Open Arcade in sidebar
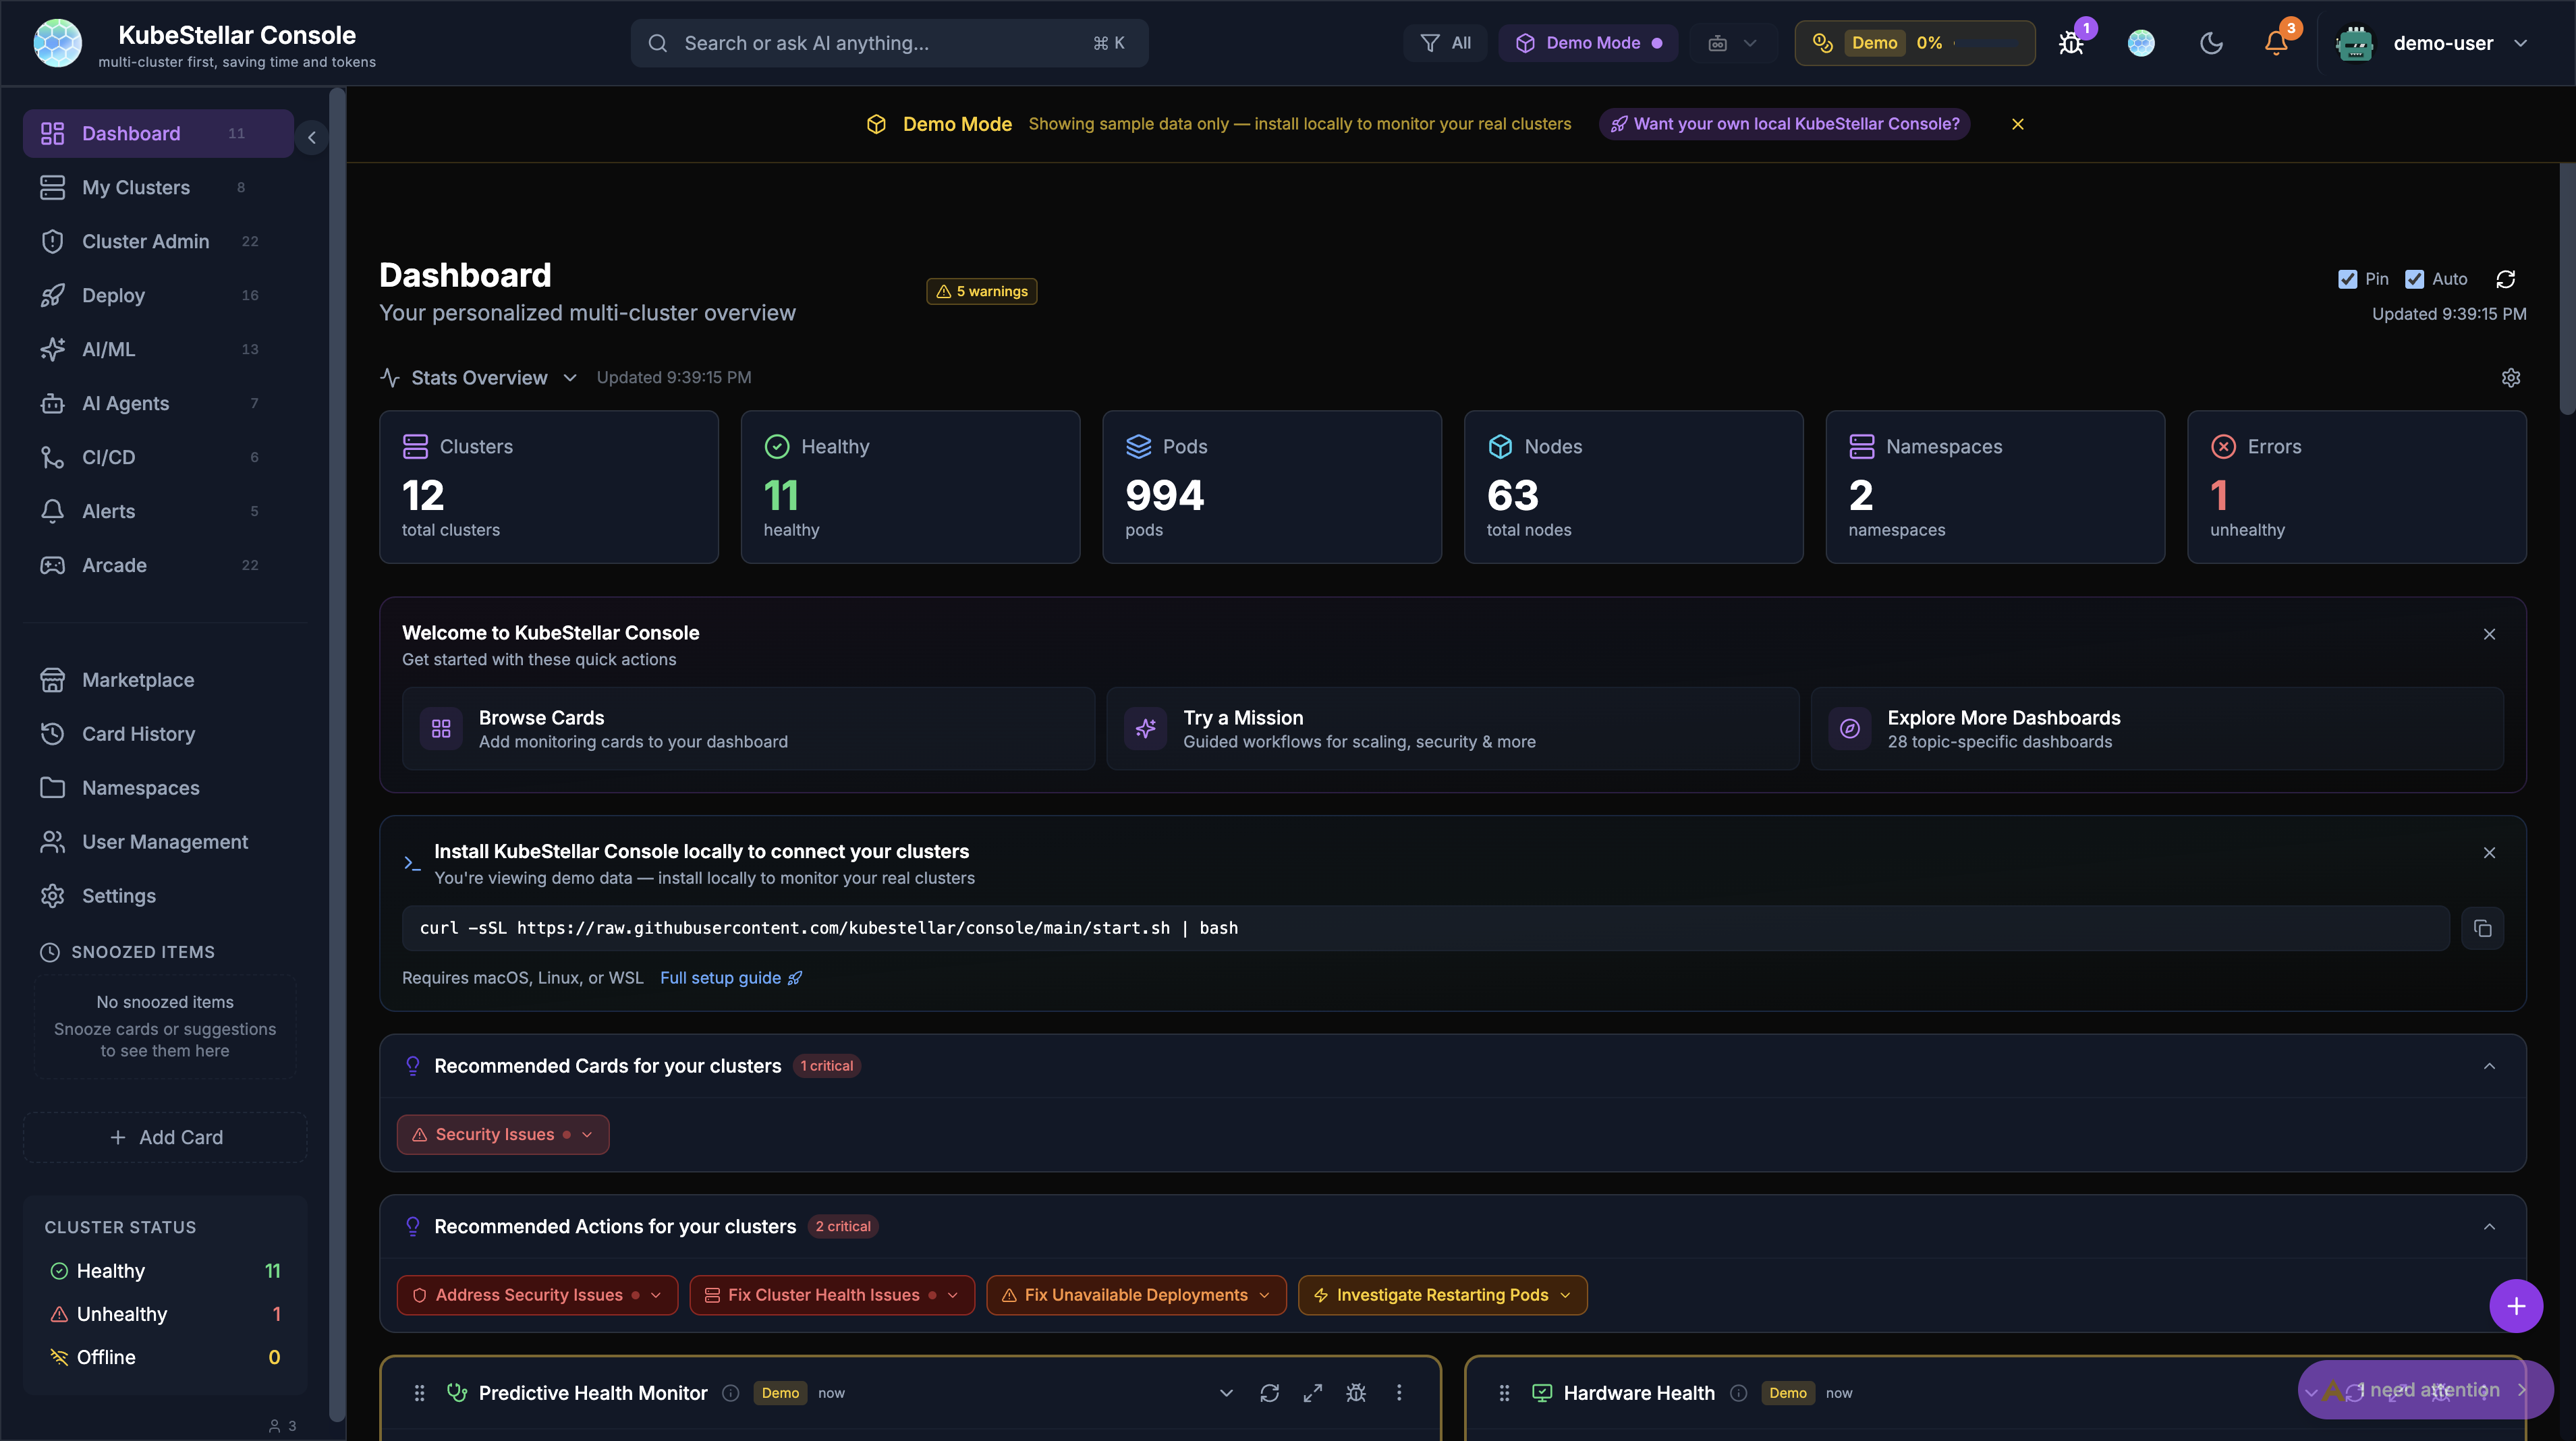This screenshot has height=1441, width=2576. (158, 565)
